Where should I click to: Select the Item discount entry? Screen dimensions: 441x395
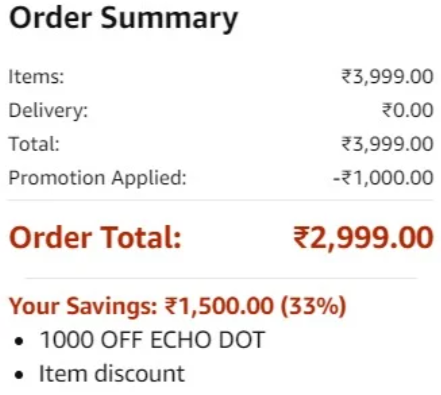[112, 373]
